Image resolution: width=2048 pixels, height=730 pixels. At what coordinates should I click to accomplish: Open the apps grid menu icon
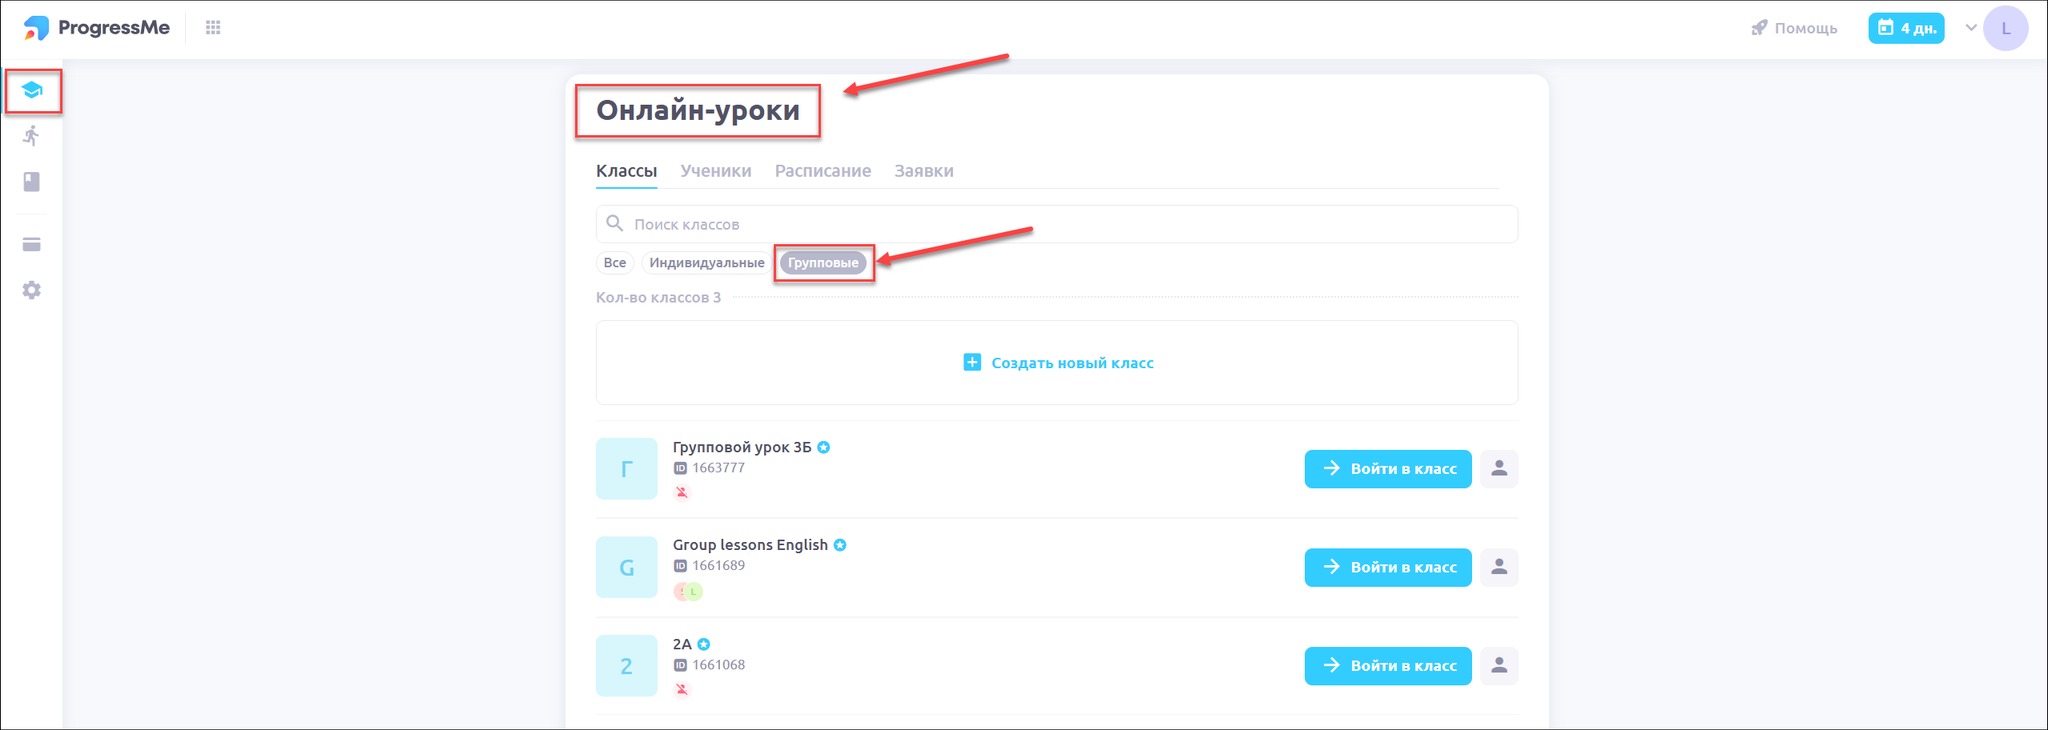[213, 28]
